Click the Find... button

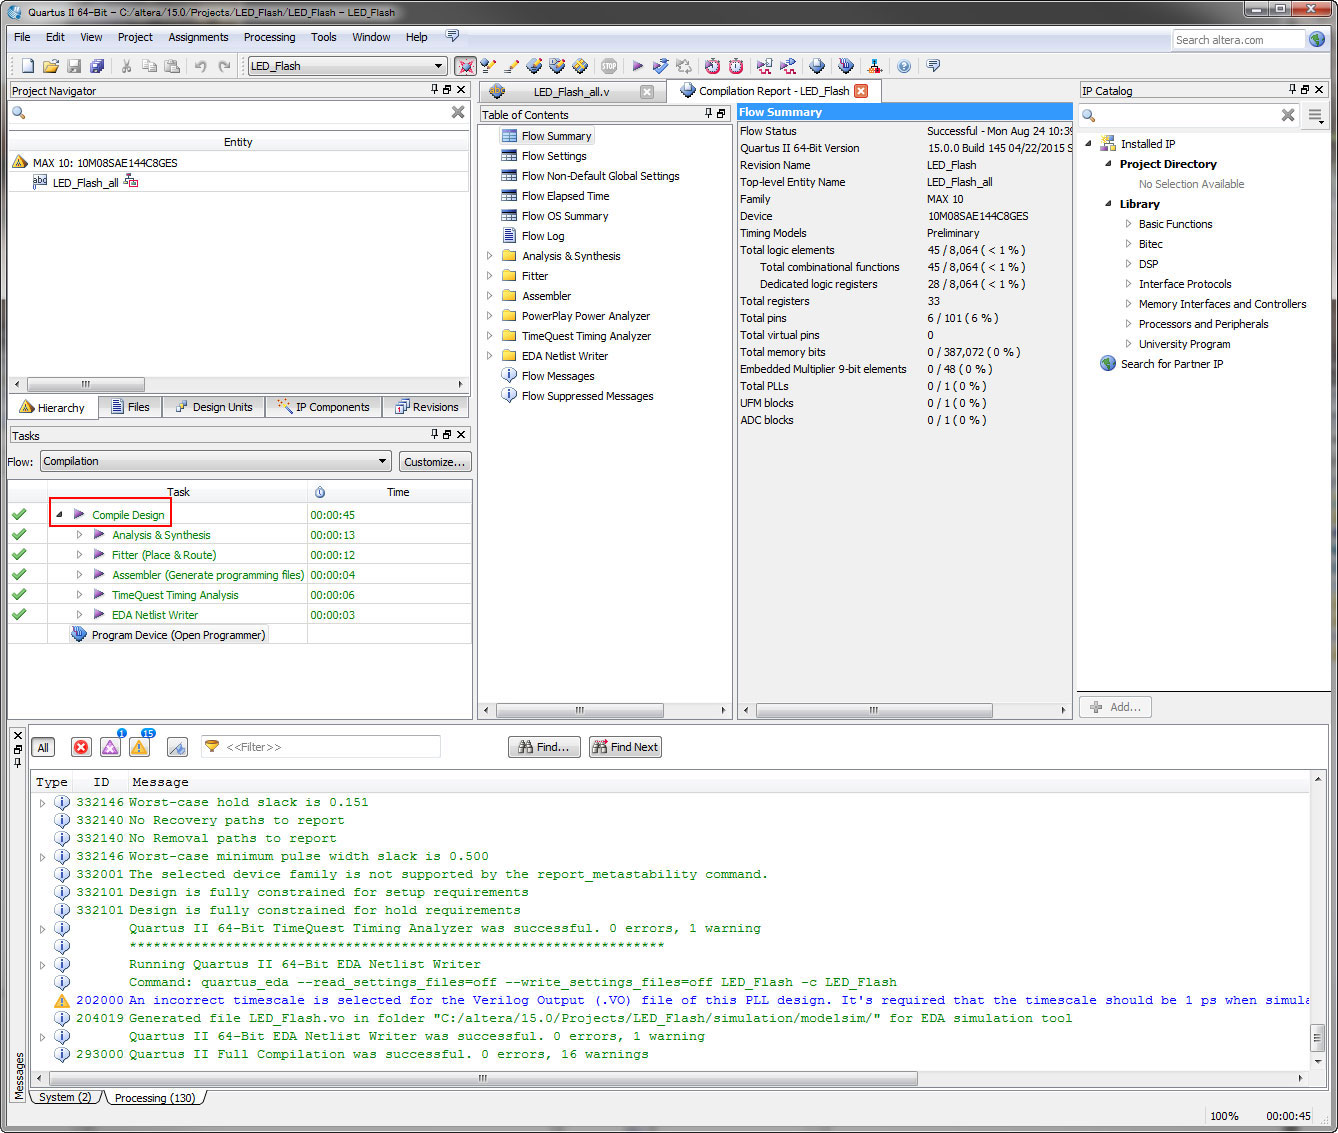pyautogui.click(x=544, y=747)
